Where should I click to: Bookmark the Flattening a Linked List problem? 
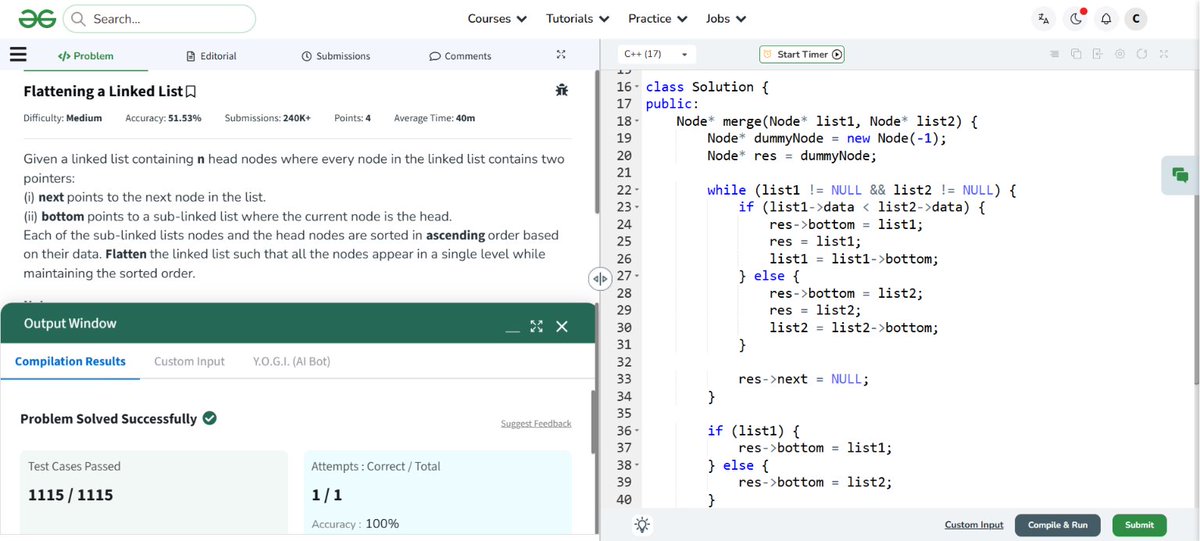(191, 92)
